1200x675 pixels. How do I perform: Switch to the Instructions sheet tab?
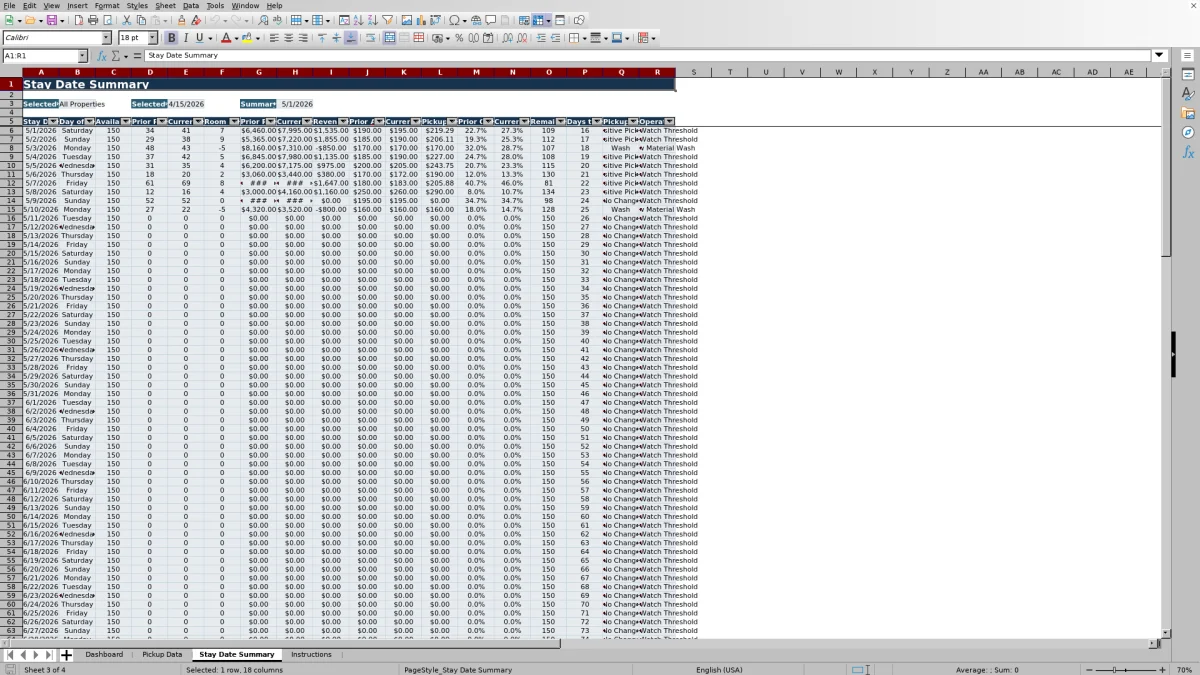coord(311,655)
